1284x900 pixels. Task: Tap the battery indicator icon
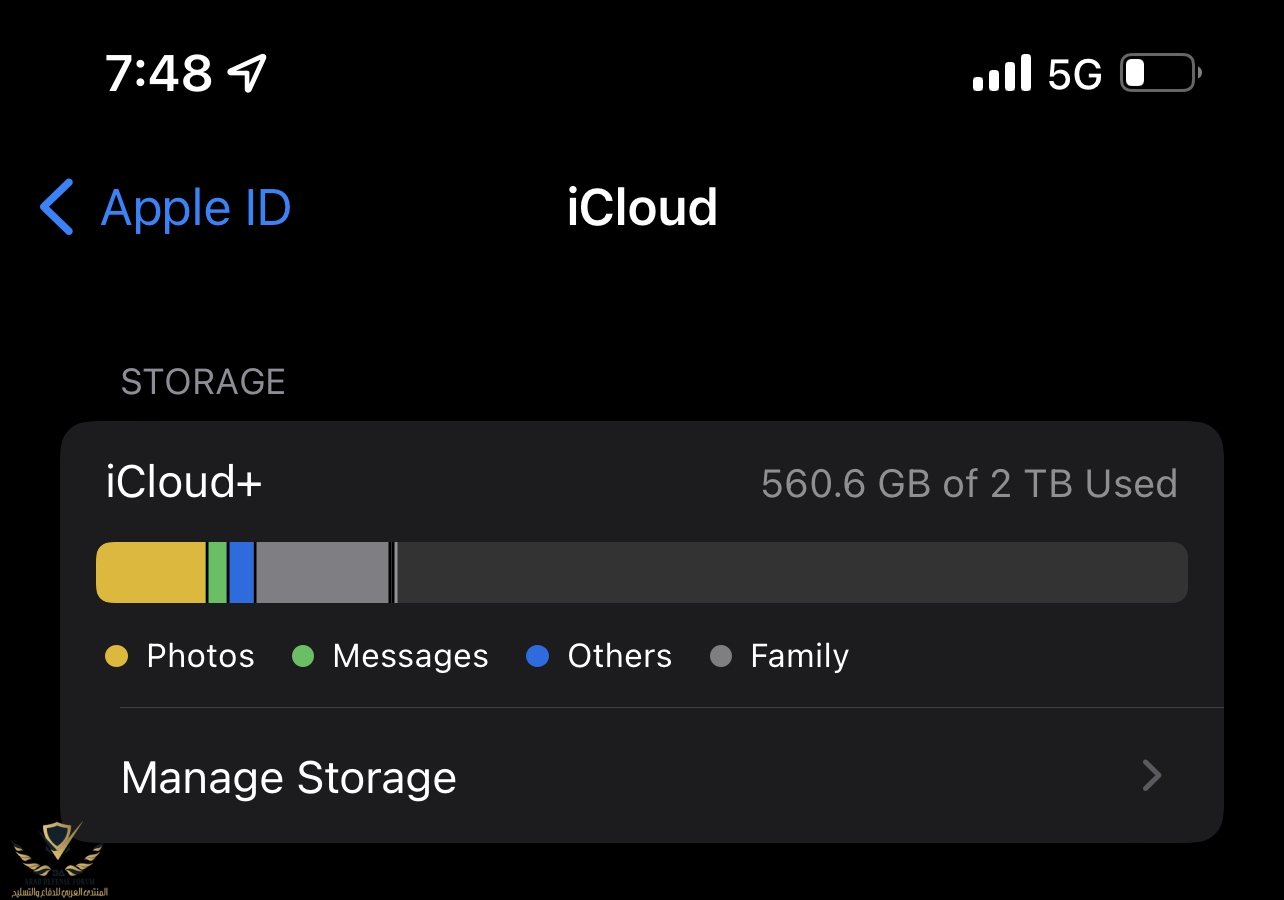click(1160, 73)
